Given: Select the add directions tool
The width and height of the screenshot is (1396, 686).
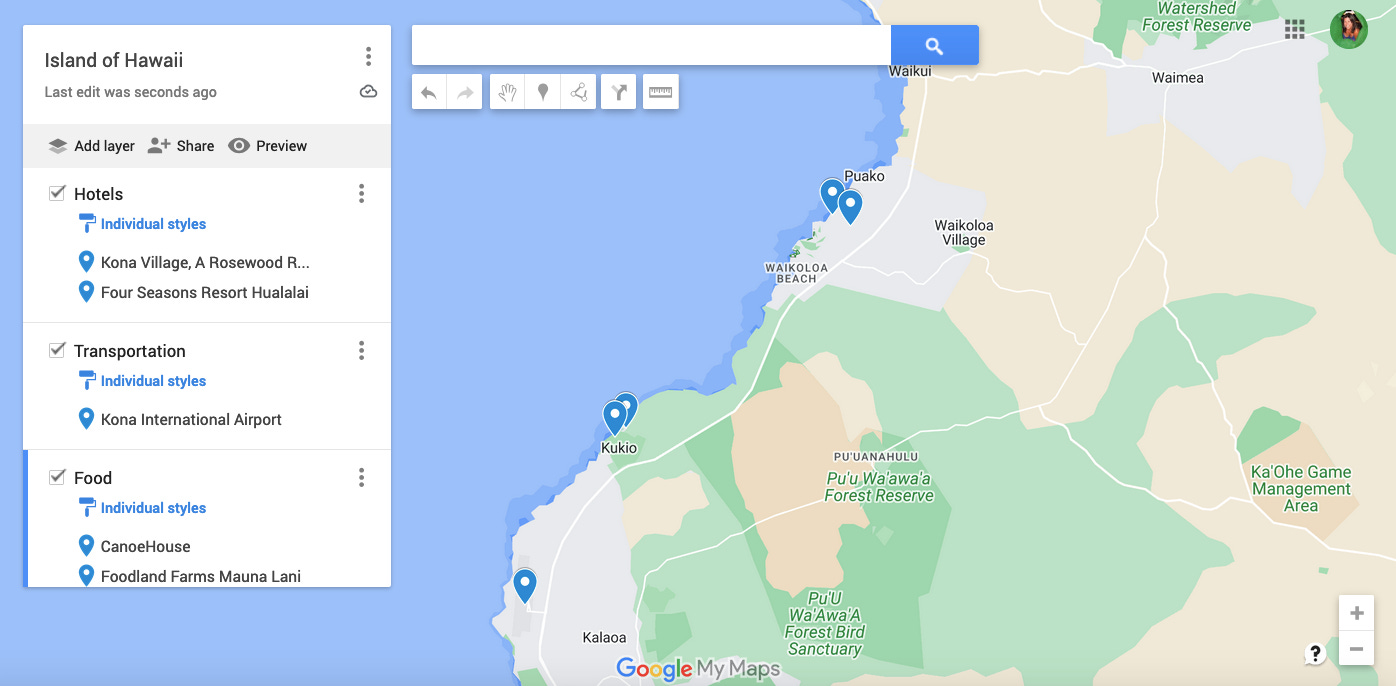Looking at the screenshot, I should [x=619, y=92].
